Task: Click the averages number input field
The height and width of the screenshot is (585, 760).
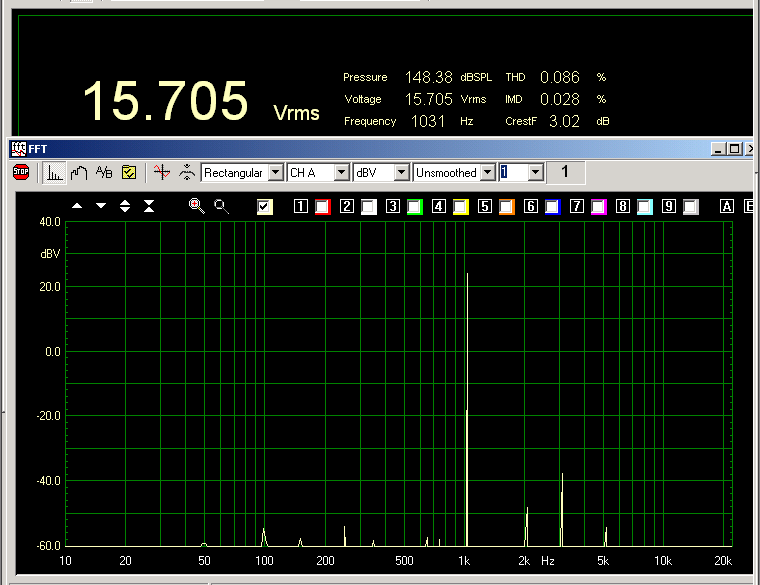Action: (512, 173)
